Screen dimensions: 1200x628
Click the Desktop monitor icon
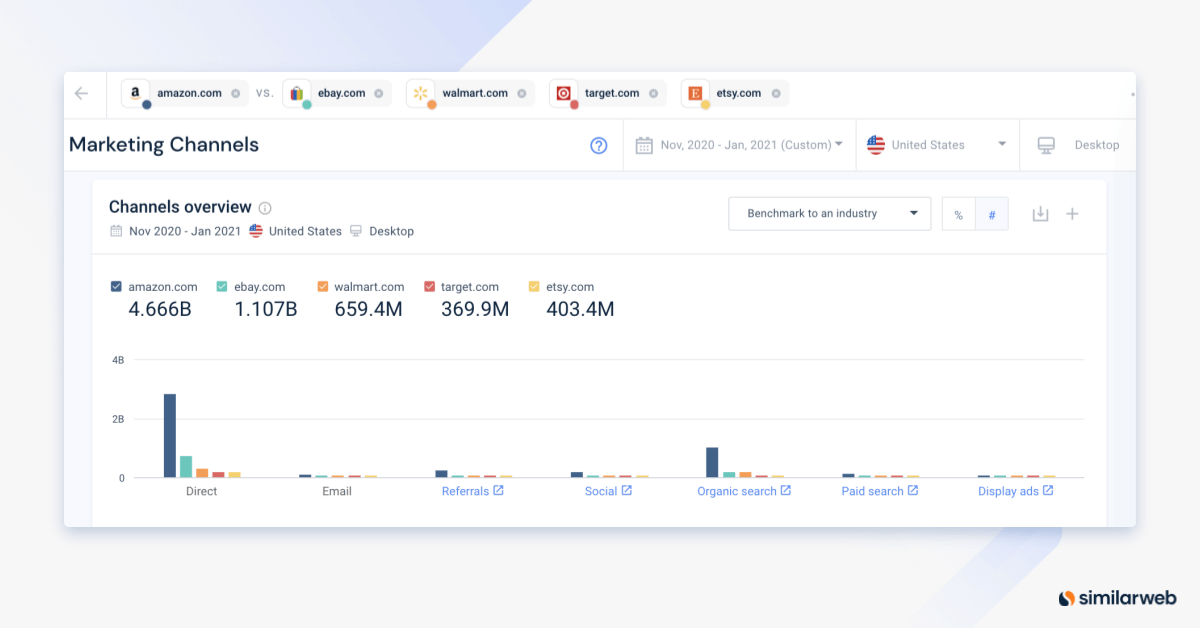pyautogui.click(x=1046, y=145)
